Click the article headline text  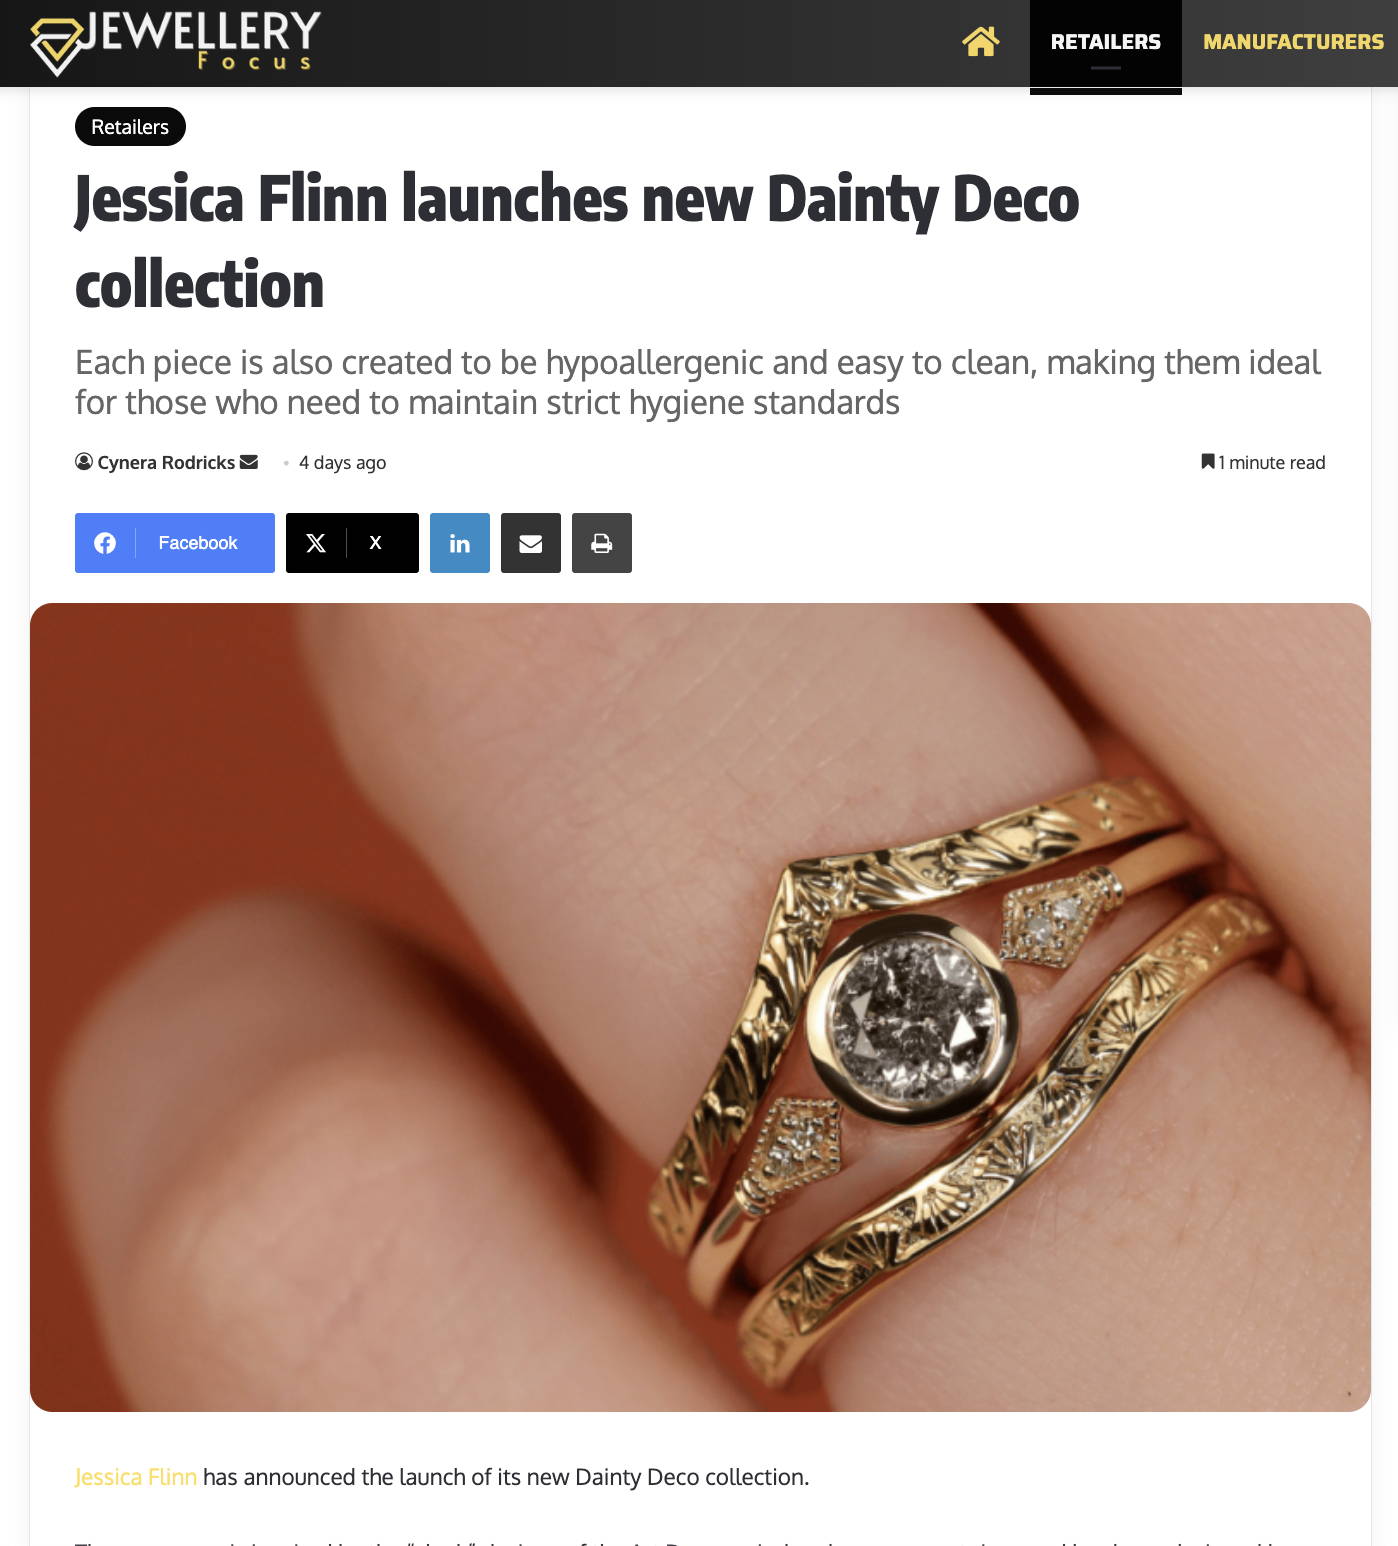577,241
